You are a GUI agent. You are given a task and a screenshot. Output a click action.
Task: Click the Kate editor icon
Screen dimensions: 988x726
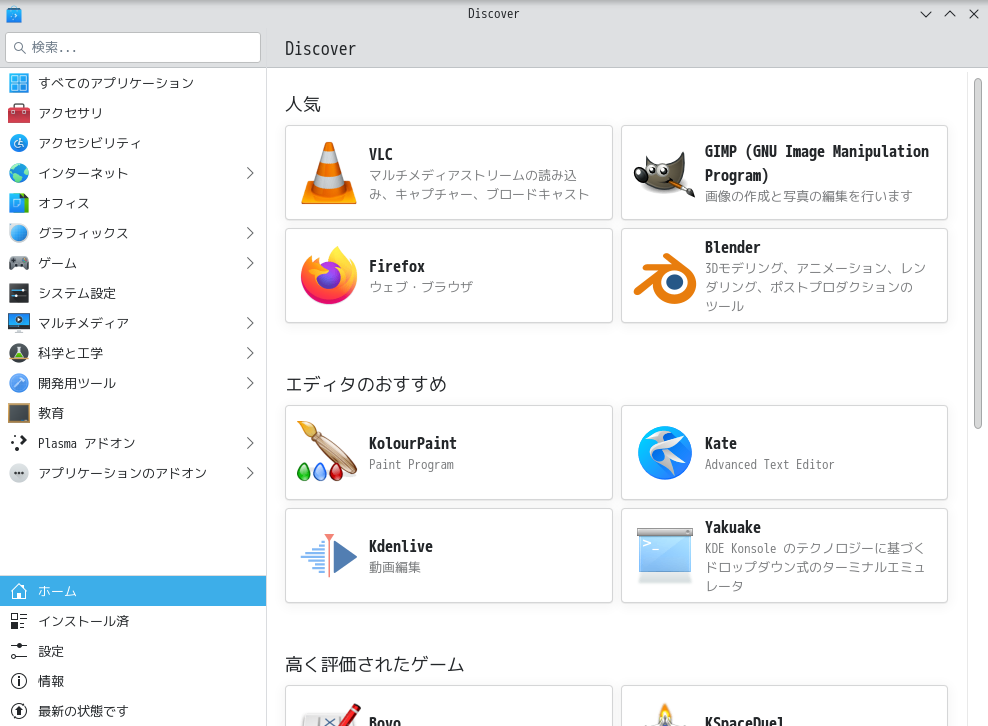664,452
